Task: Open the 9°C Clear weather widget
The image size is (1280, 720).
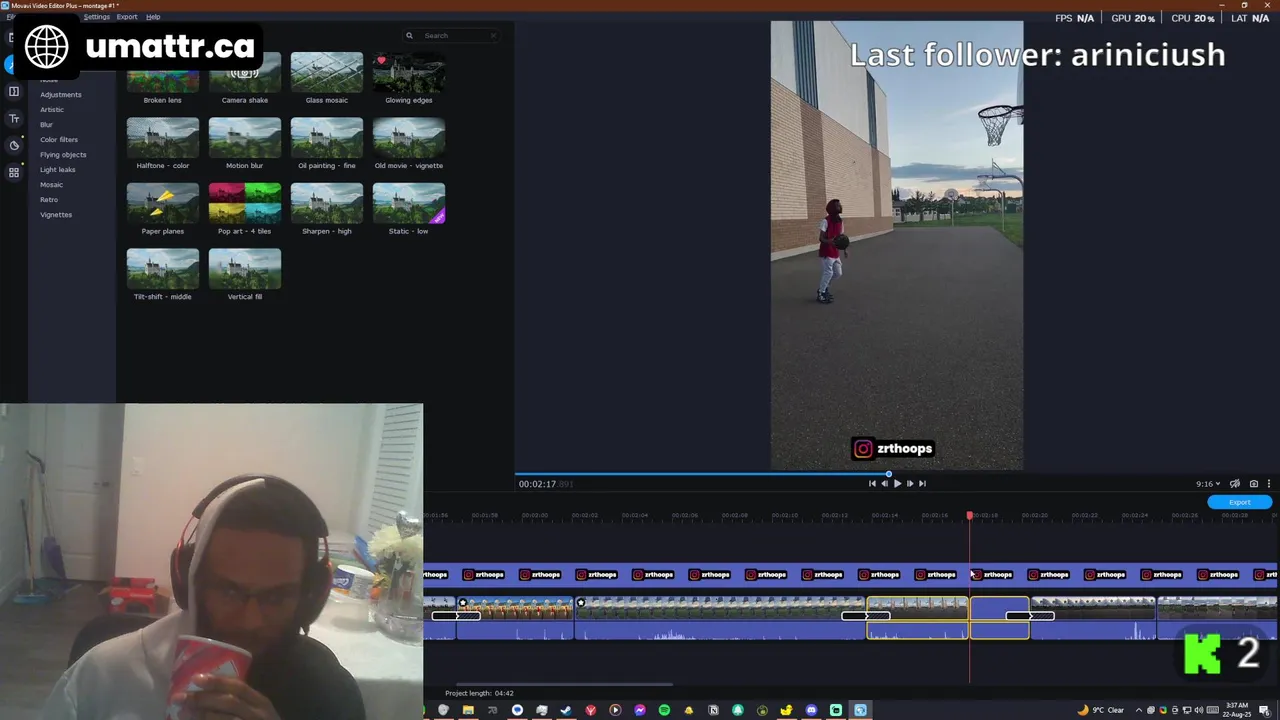Action: (1101, 710)
